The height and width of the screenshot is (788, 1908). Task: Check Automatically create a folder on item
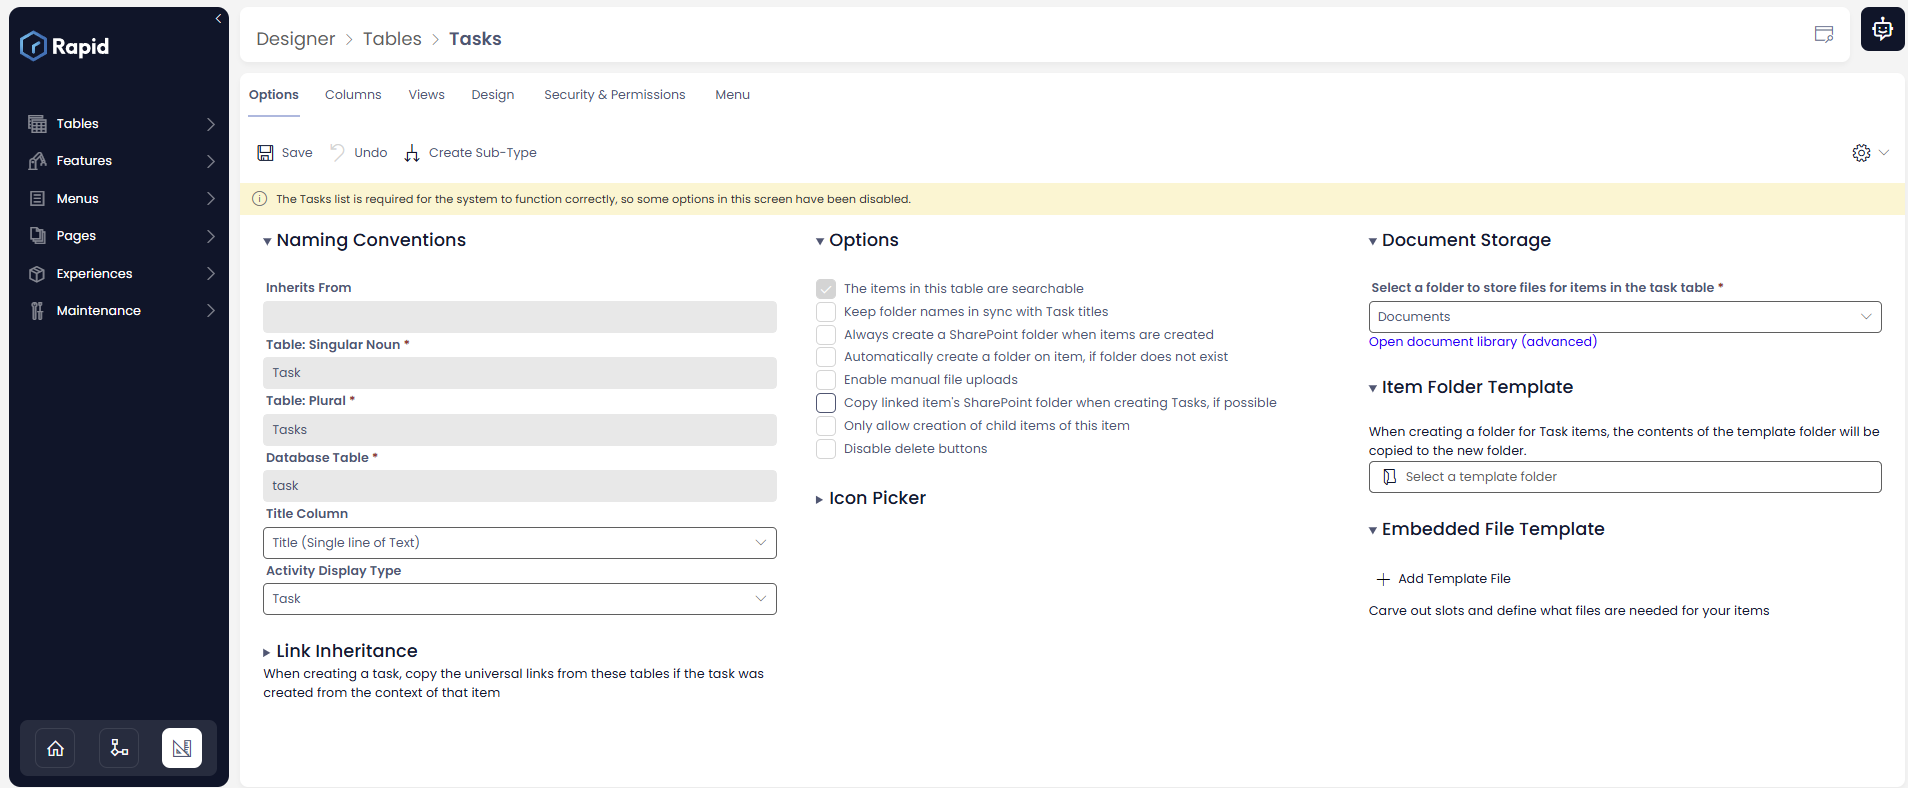826,357
